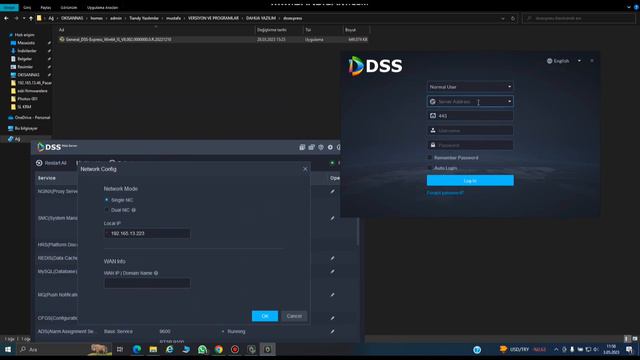Click the Password field in DSS login
The image size is (640, 360).
click(470, 145)
